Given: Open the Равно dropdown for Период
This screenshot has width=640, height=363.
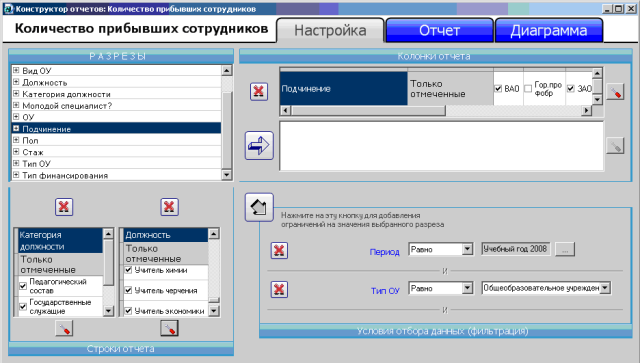Looking at the screenshot, I should [467, 249].
